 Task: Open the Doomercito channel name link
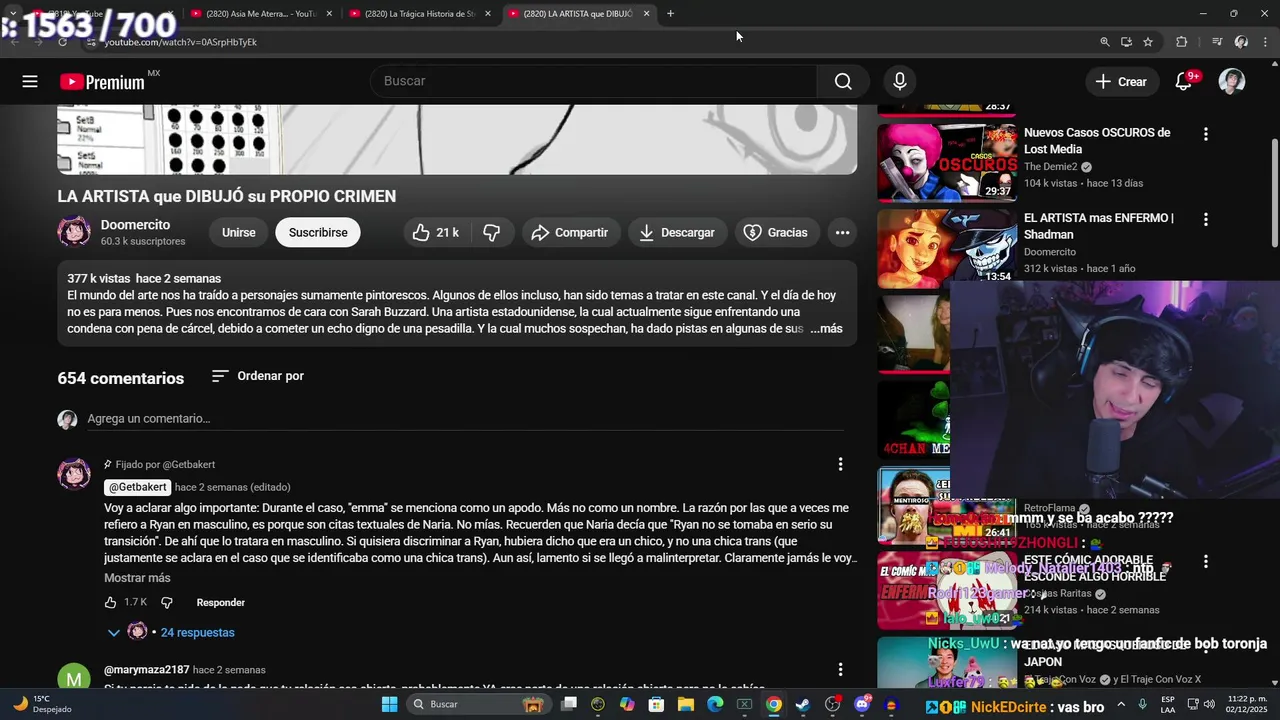(135, 225)
